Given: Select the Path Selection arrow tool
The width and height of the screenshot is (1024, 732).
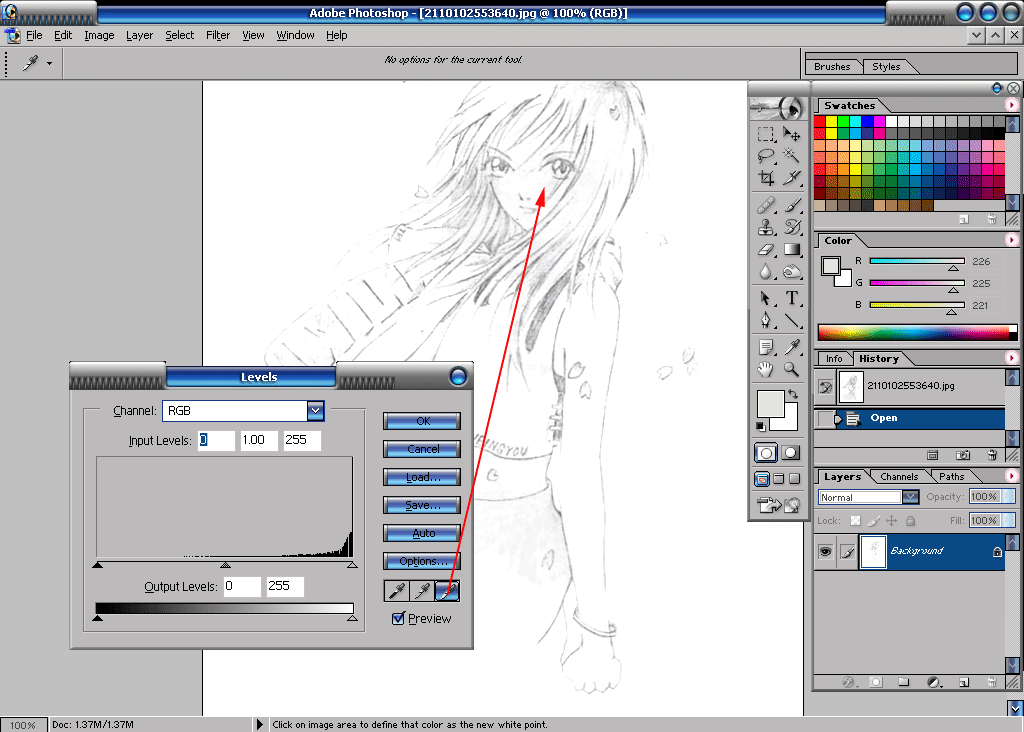Looking at the screenshot, I should coord(766,298).
